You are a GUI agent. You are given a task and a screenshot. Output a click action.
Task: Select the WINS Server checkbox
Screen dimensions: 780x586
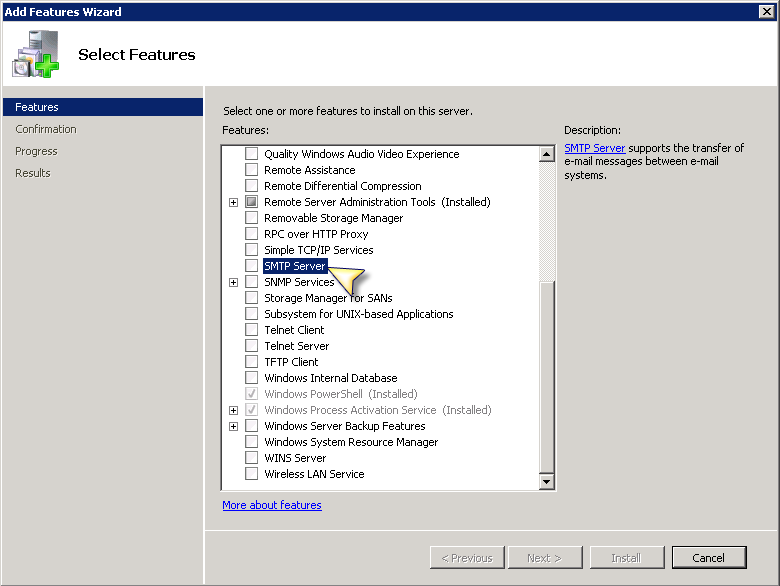(x=252, y=458)
